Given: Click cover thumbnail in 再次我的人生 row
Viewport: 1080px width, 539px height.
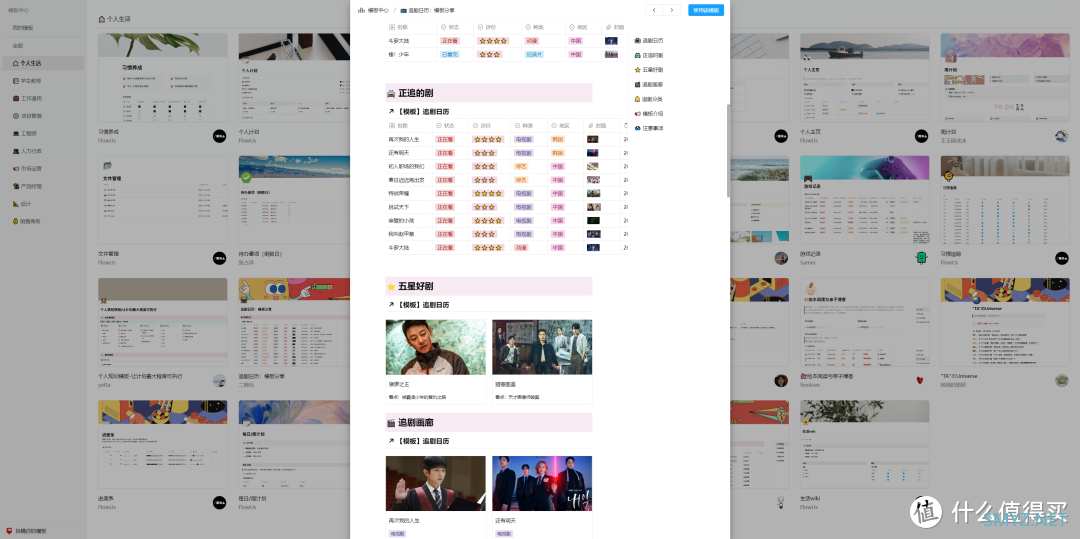Looking at the screenshot, I should pos(592,139).
